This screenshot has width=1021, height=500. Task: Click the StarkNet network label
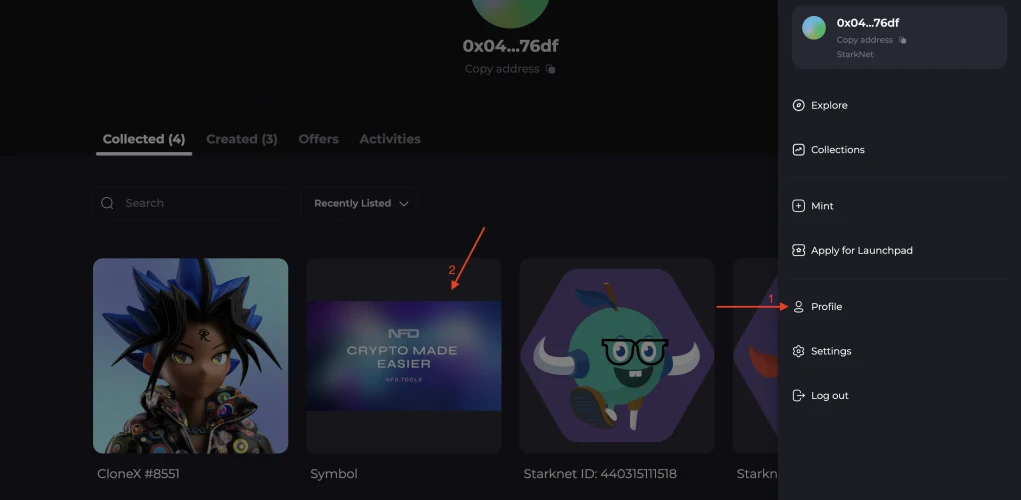(x=855, y=55)
